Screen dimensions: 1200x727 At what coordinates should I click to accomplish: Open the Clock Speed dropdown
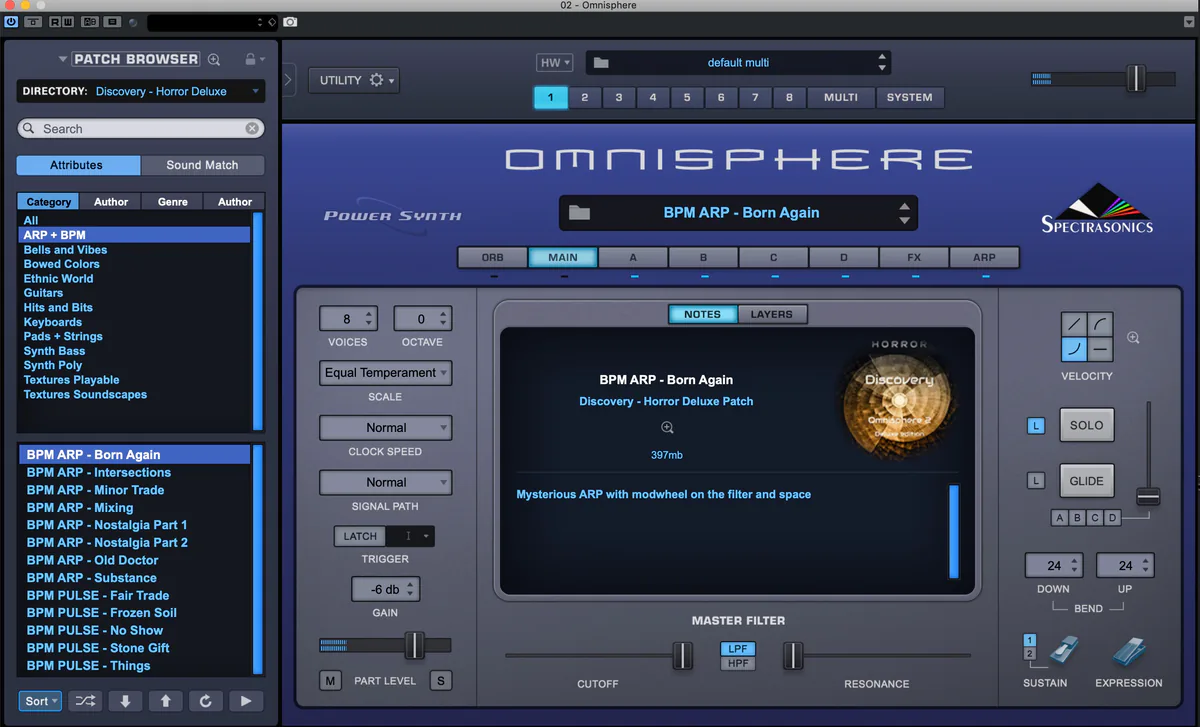[x=385, y=428]
